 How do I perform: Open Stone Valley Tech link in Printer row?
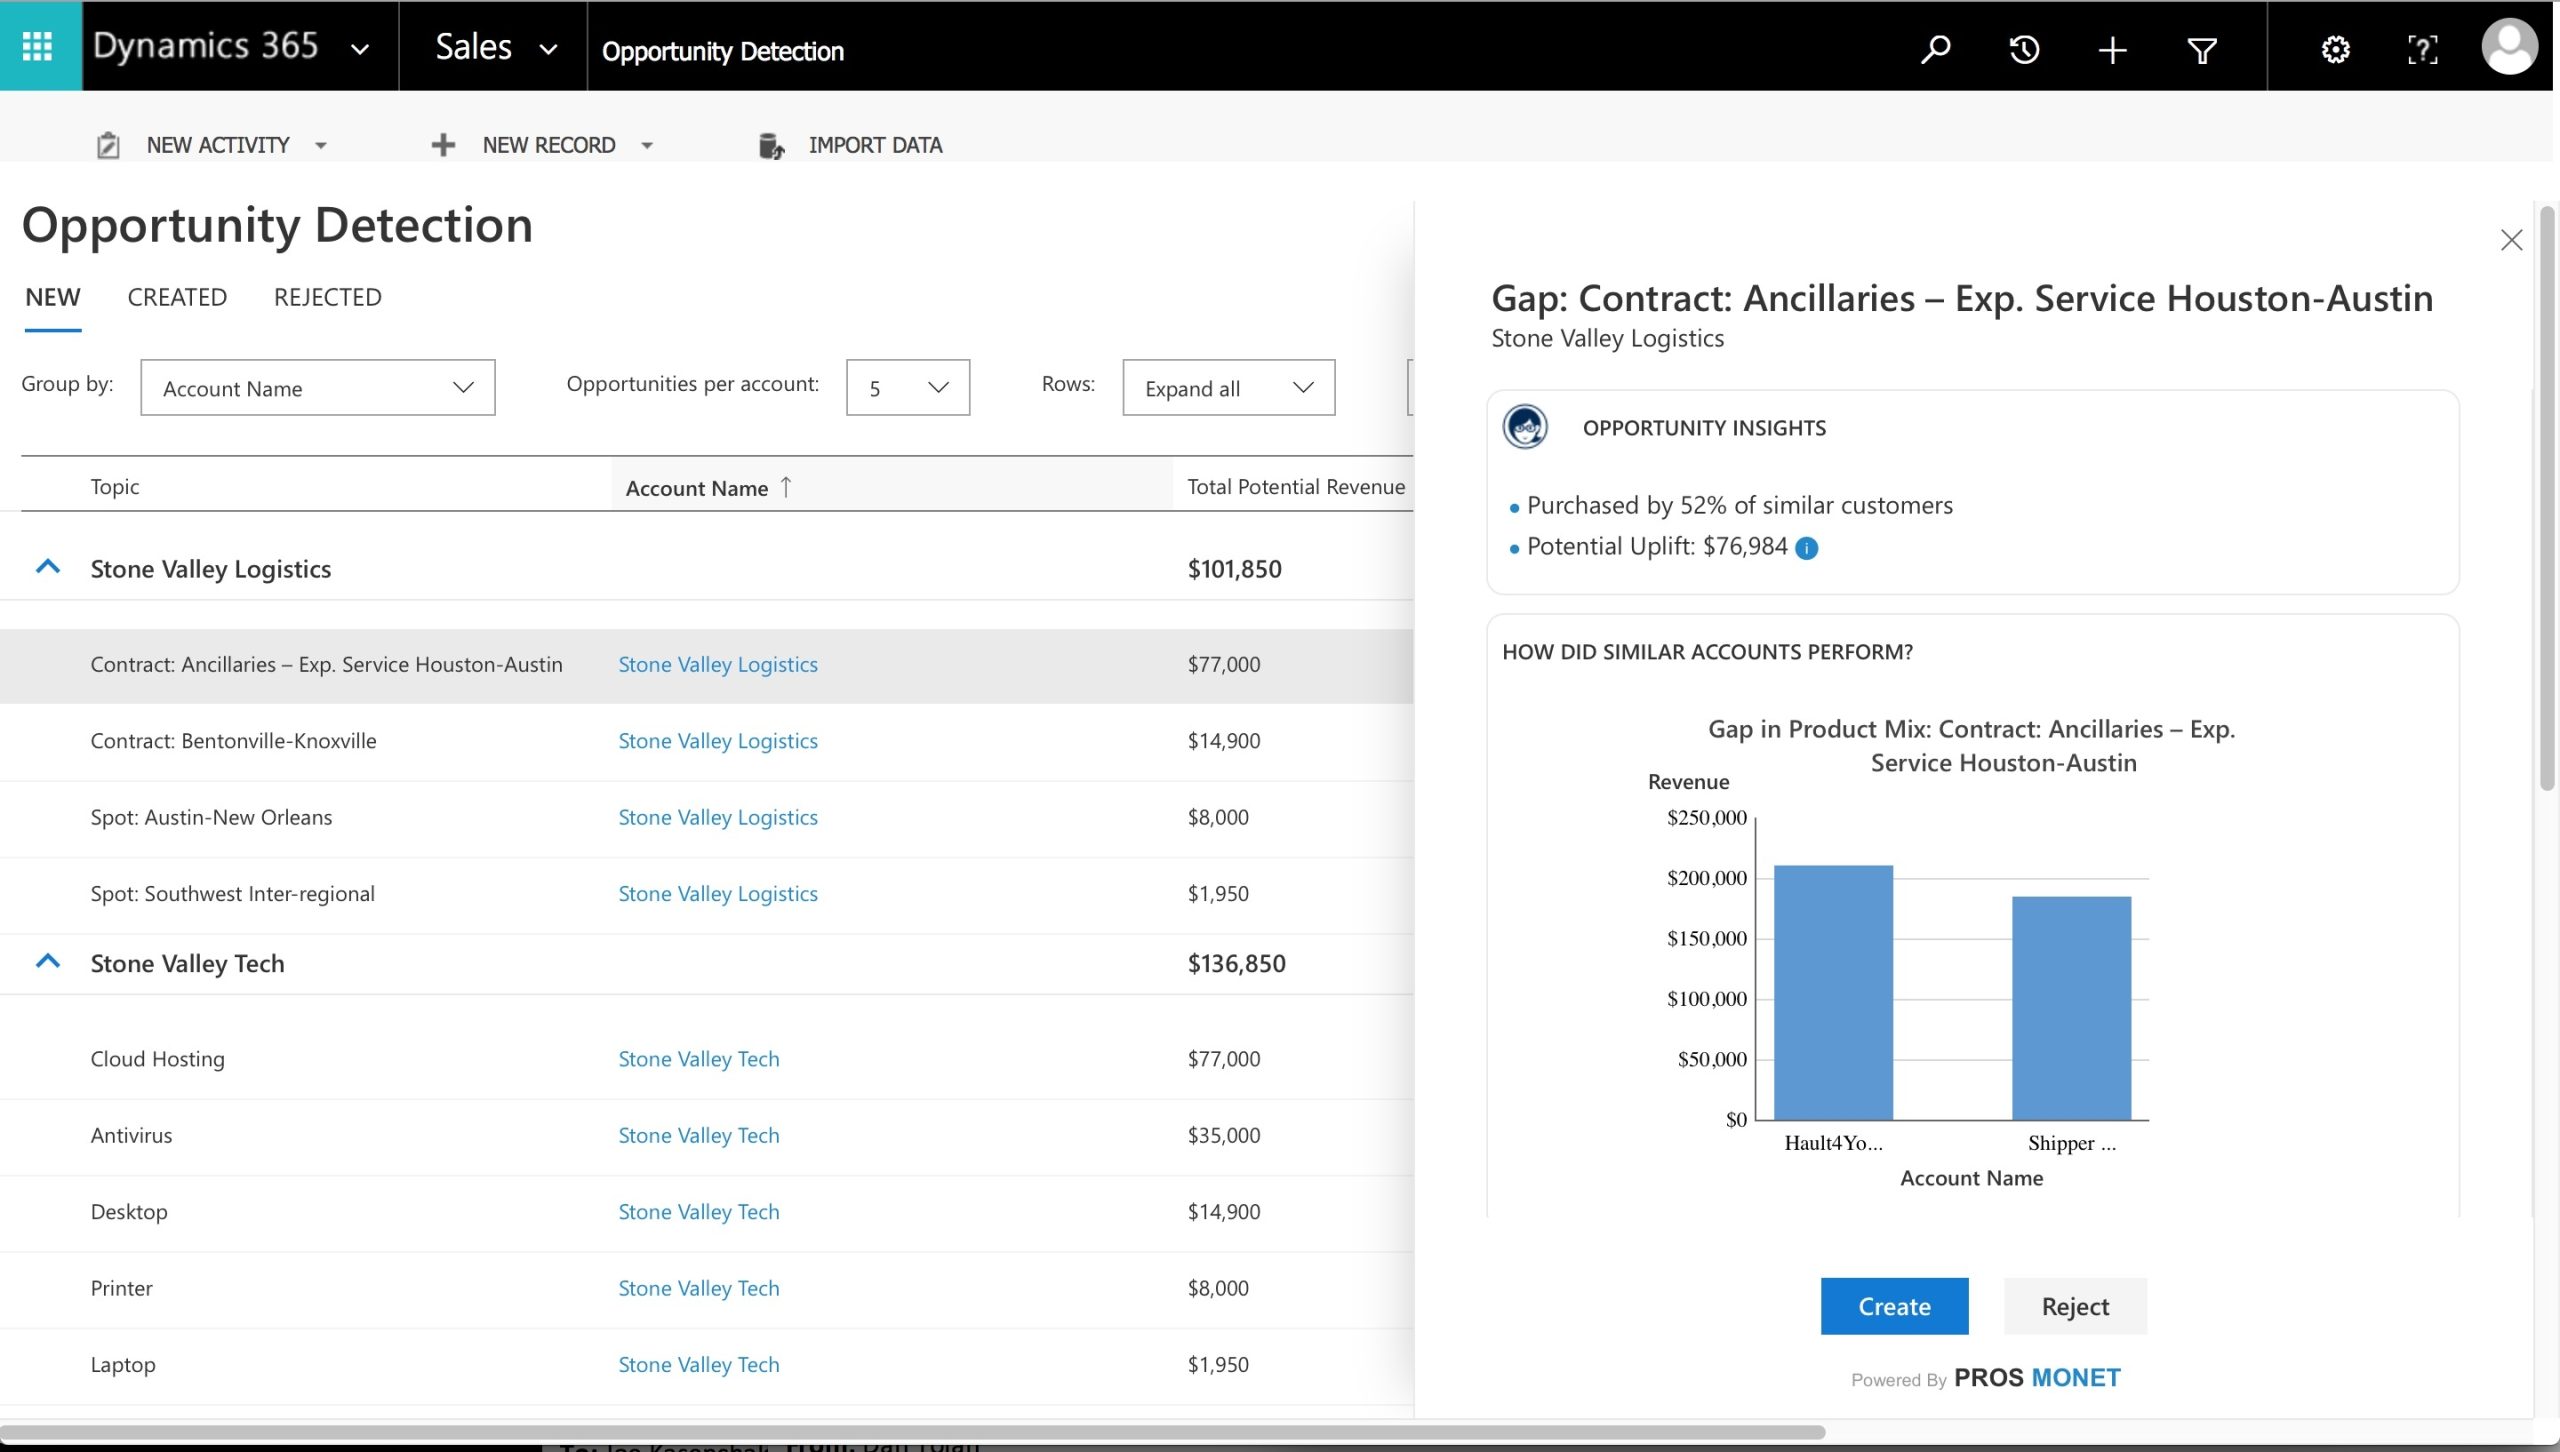(698, 1288)
